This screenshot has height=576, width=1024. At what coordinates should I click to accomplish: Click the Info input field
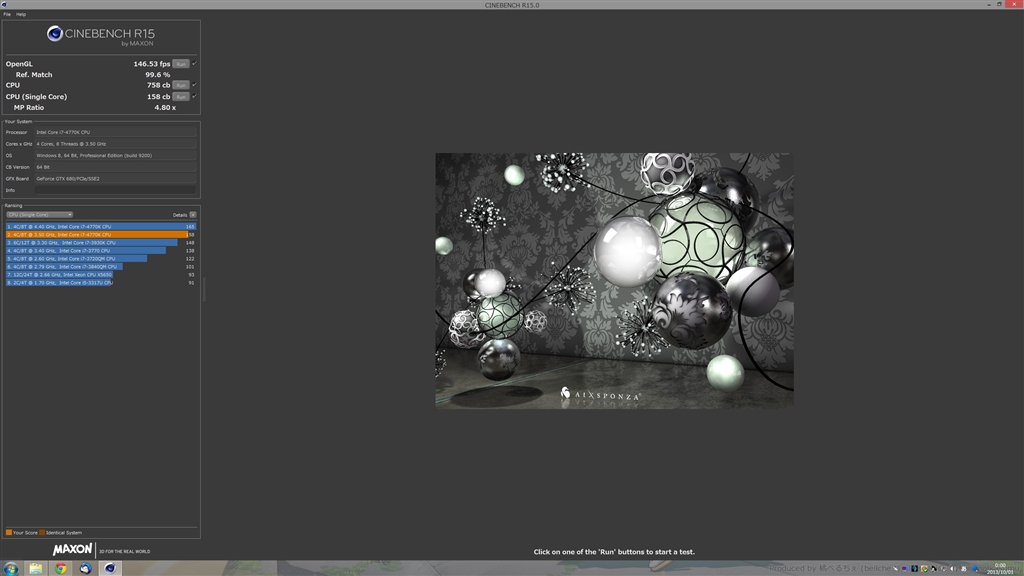[115, 190]
